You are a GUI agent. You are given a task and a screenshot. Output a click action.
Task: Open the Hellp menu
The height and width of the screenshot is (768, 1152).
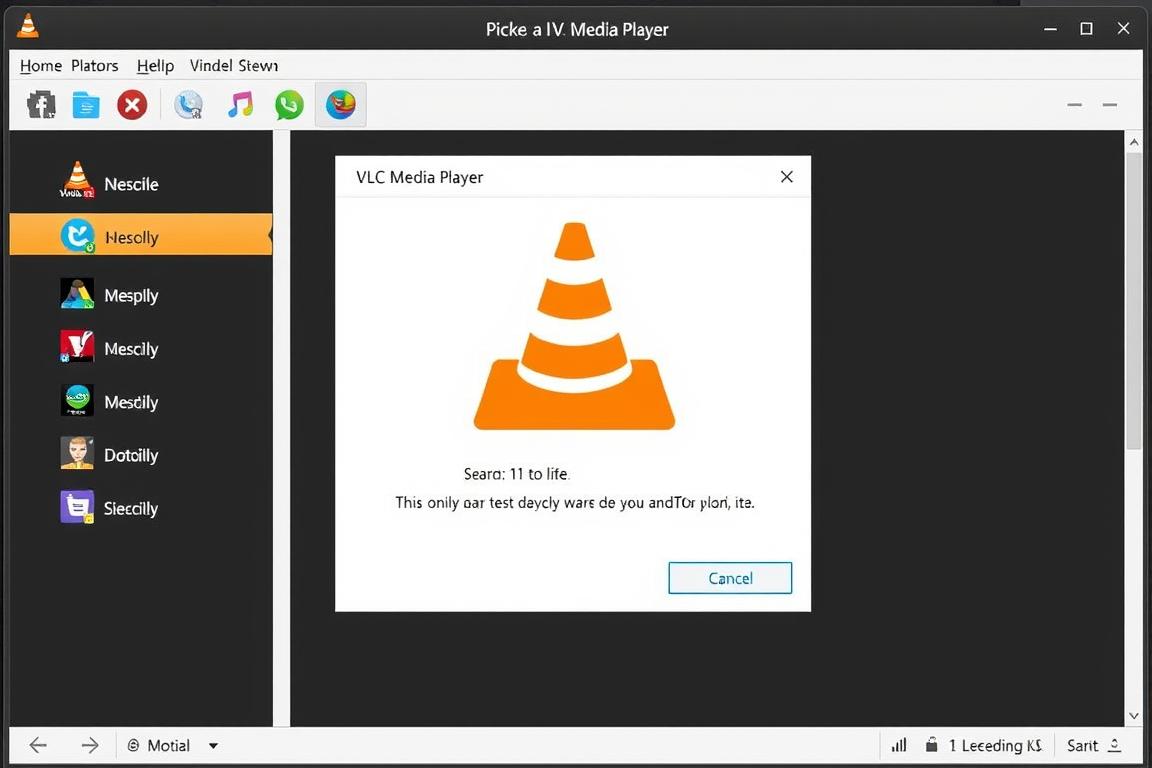click(155, 65)
